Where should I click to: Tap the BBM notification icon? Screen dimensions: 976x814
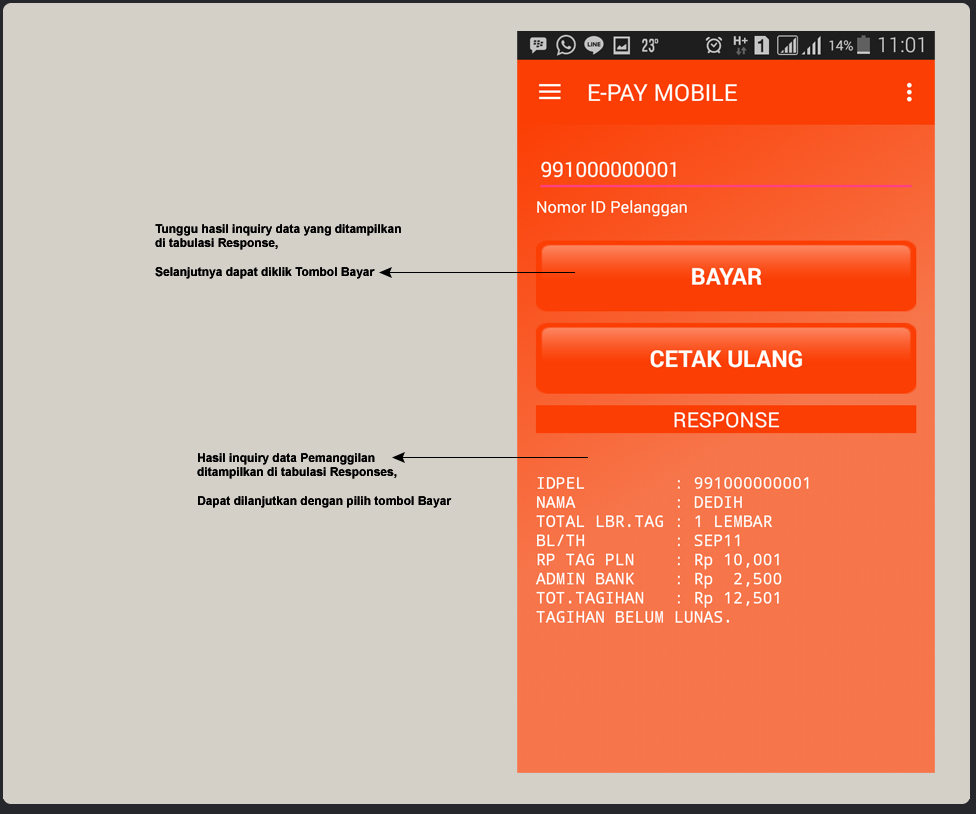pos(538,45)
